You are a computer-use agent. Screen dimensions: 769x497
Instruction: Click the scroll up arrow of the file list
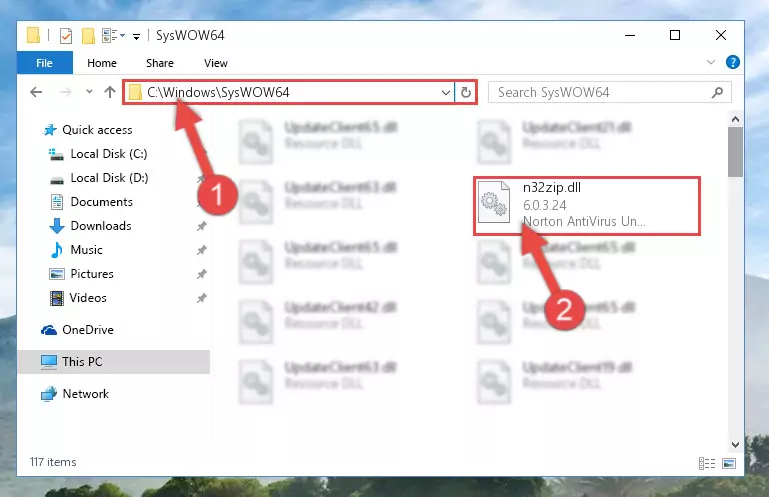(x=735, y=119)
